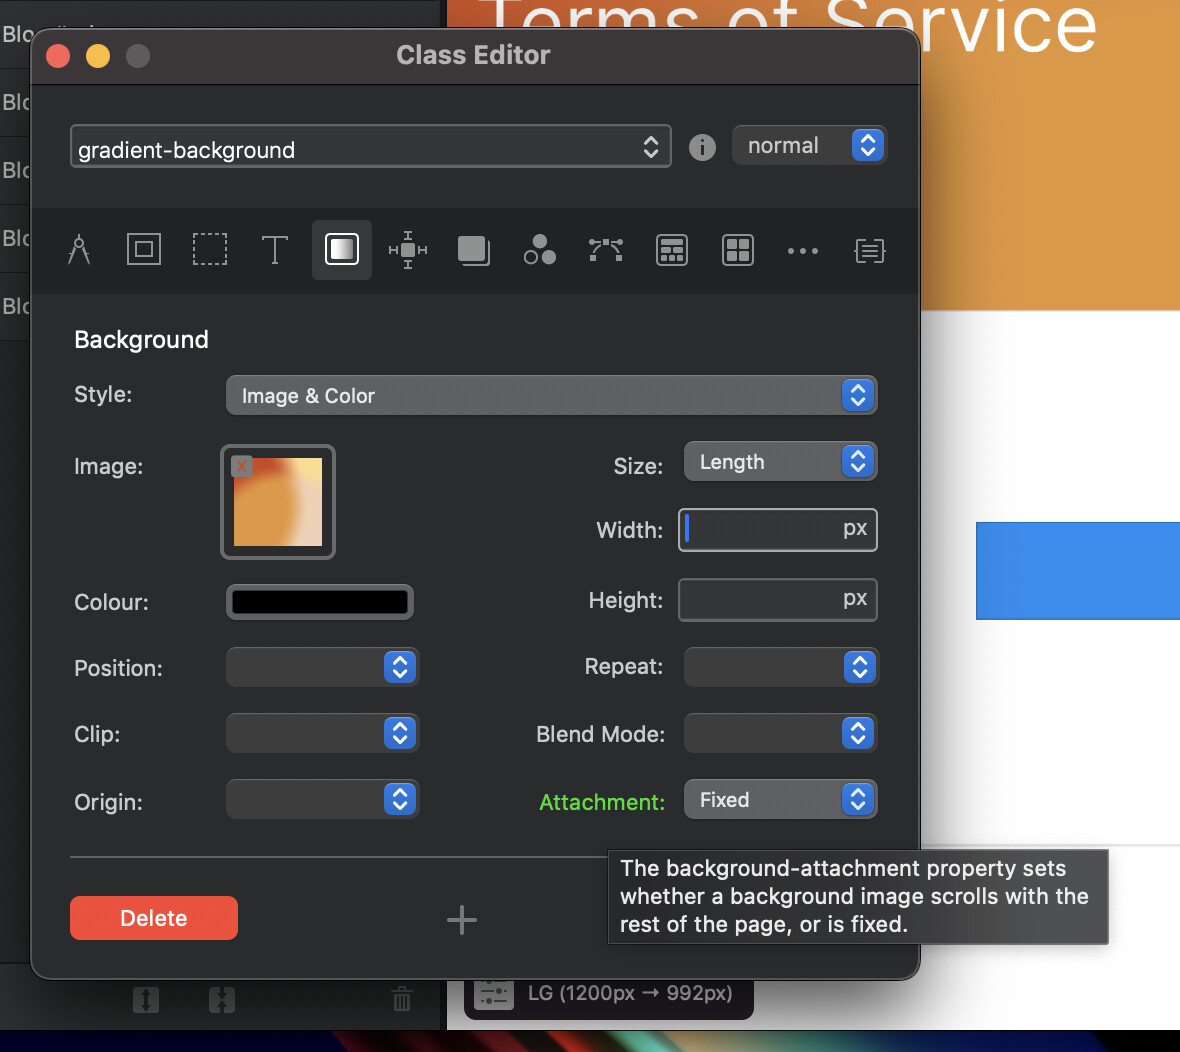Click the info icon beside class name
Screen dimensions: 1180x1052
pyautogui.click(x=702, y=147)
